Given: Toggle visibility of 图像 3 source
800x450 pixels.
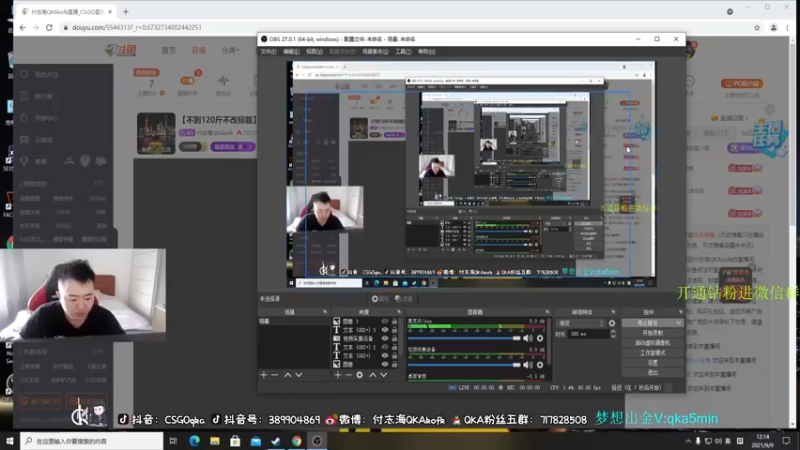Looking at the screenshot, I should tap(385, 321).
